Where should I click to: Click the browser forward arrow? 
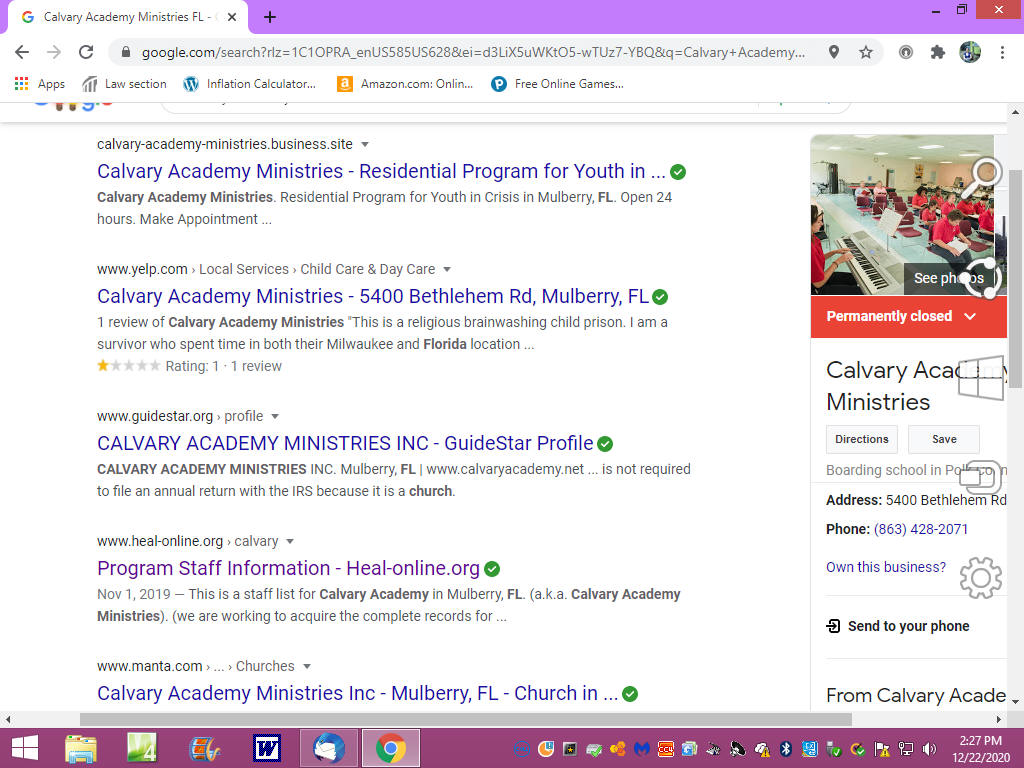54,52
